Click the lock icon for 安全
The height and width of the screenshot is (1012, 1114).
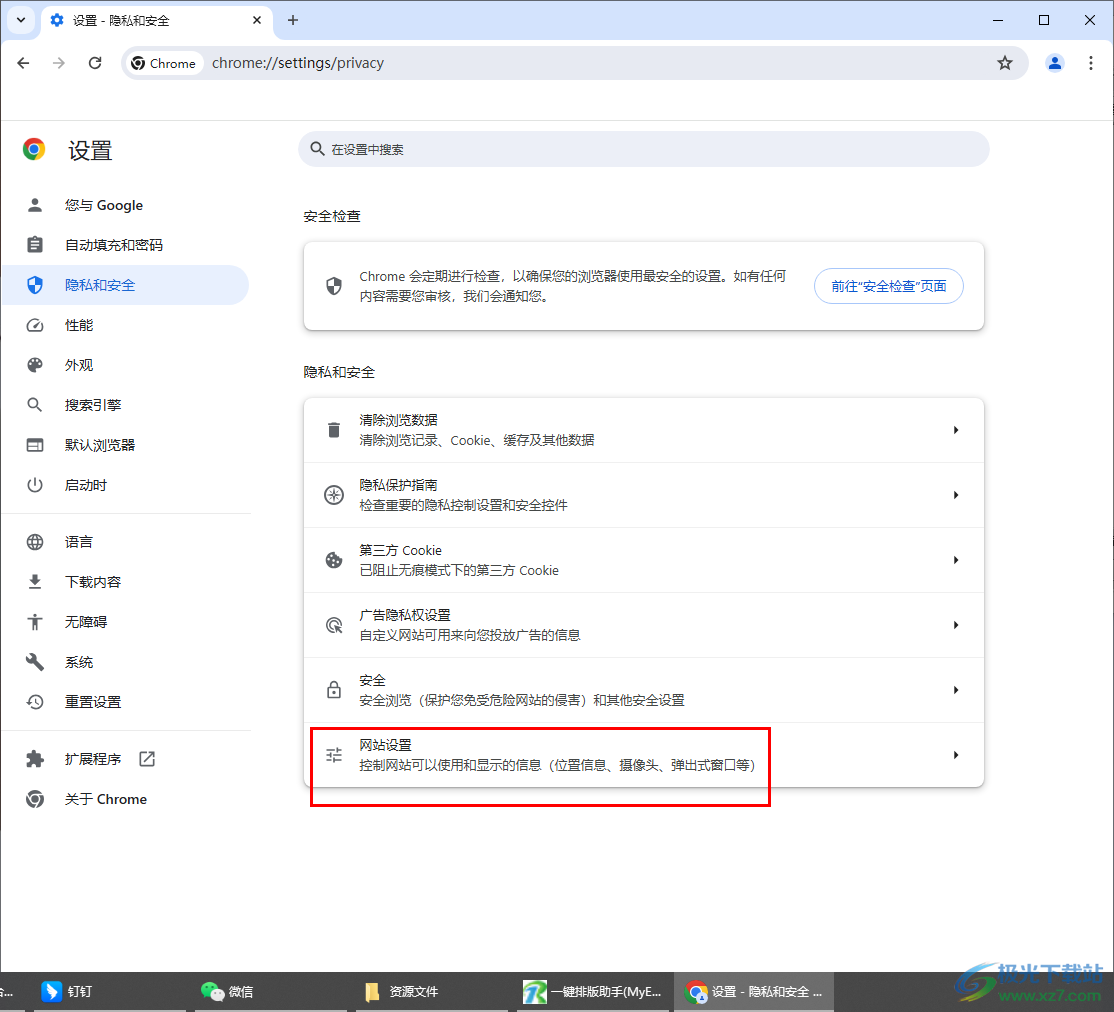[x=334, y=690]
